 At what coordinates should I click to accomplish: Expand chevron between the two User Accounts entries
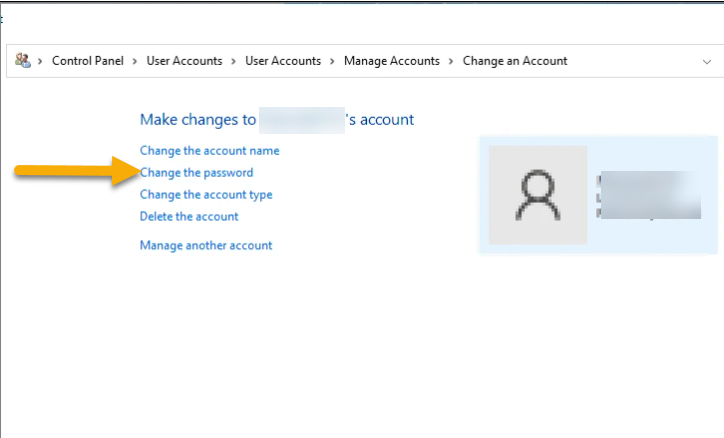coord(234,61)
